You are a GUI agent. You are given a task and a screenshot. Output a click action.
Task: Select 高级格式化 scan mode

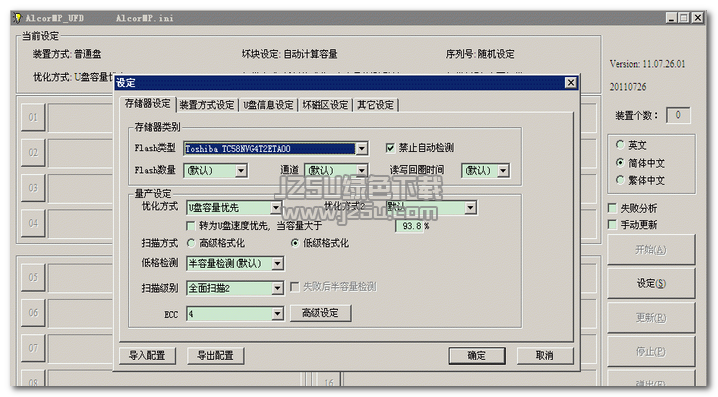pos(191,243)
